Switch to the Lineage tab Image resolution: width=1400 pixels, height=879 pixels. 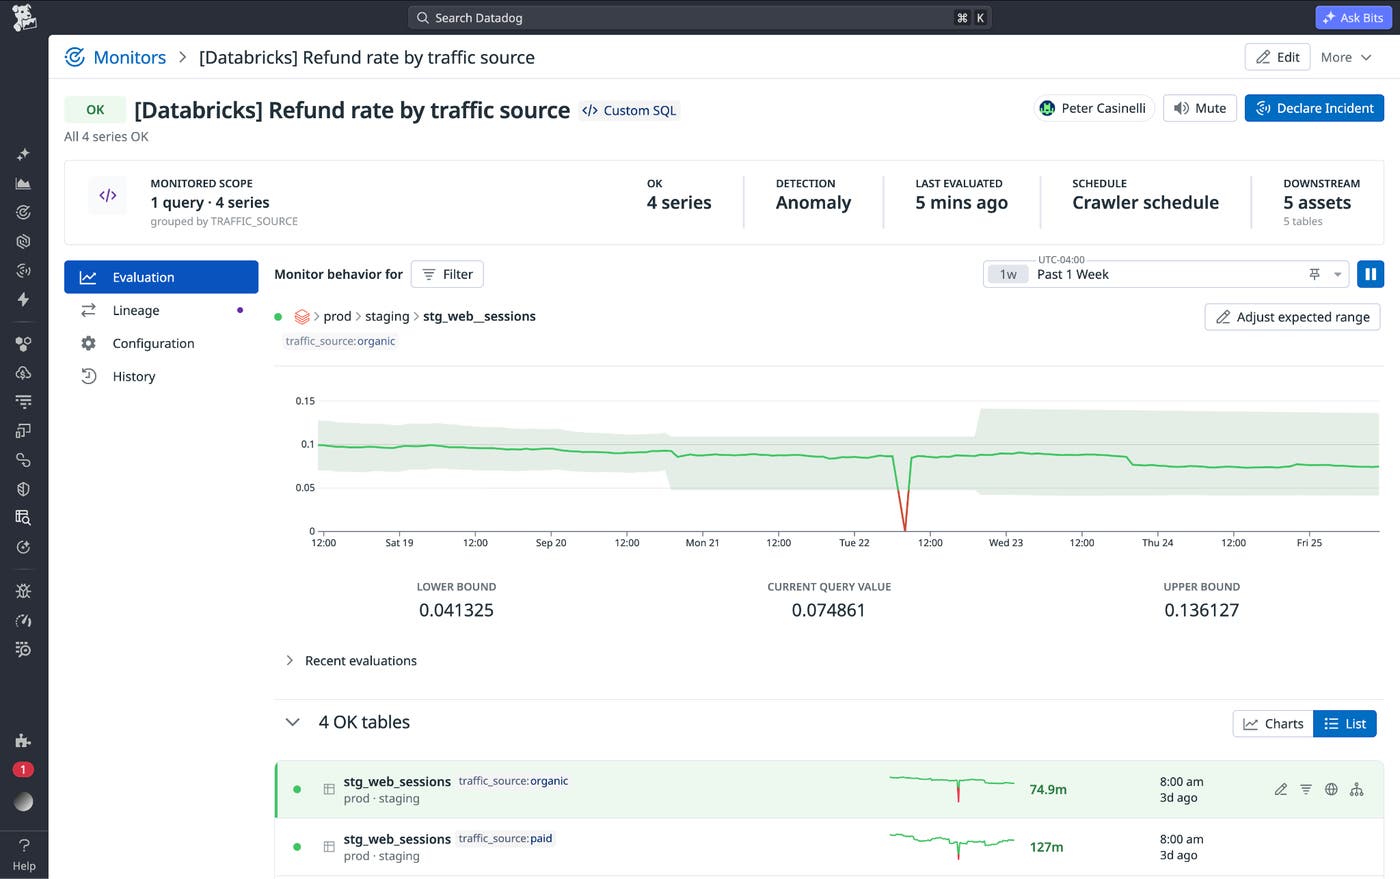[161, 310]
